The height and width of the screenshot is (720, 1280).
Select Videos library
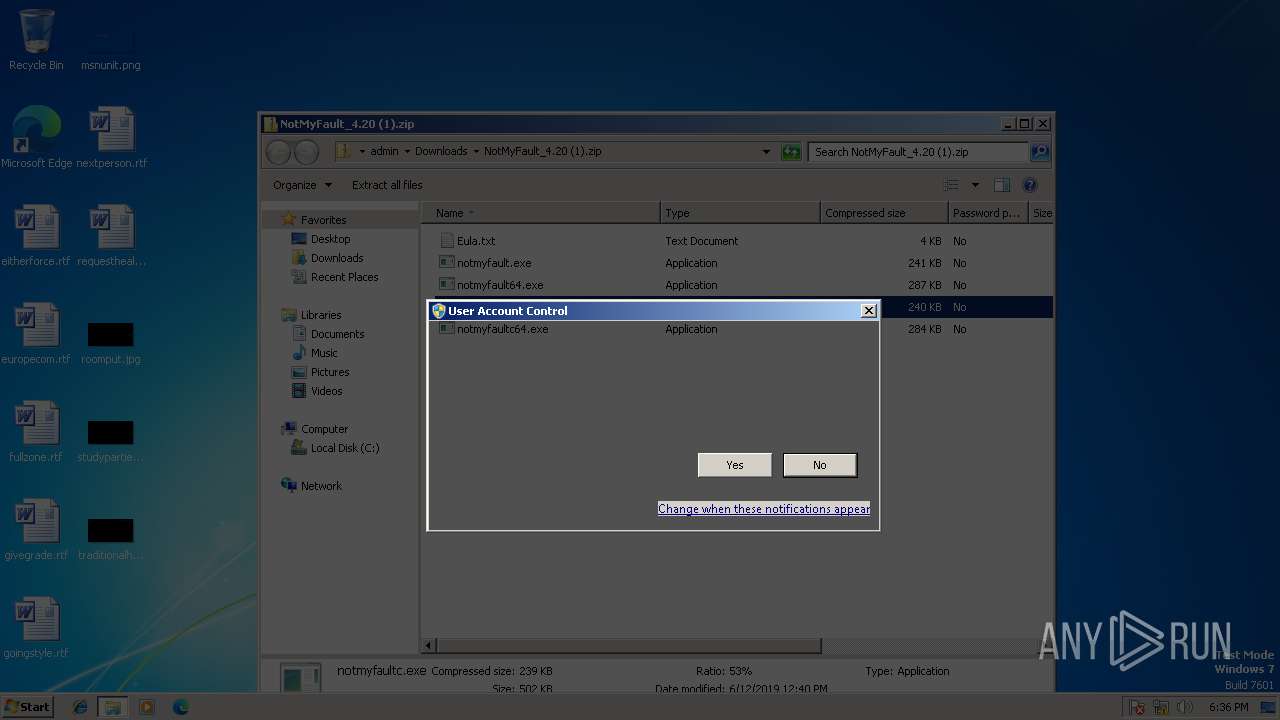pos(326,391)
